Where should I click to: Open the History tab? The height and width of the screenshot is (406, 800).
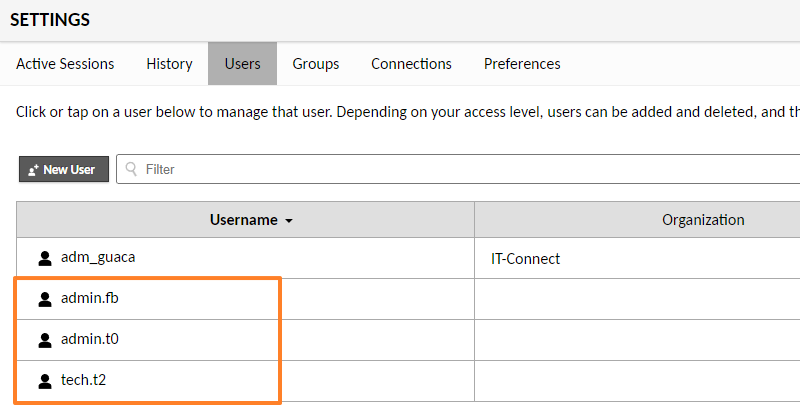tap(169, 64)
